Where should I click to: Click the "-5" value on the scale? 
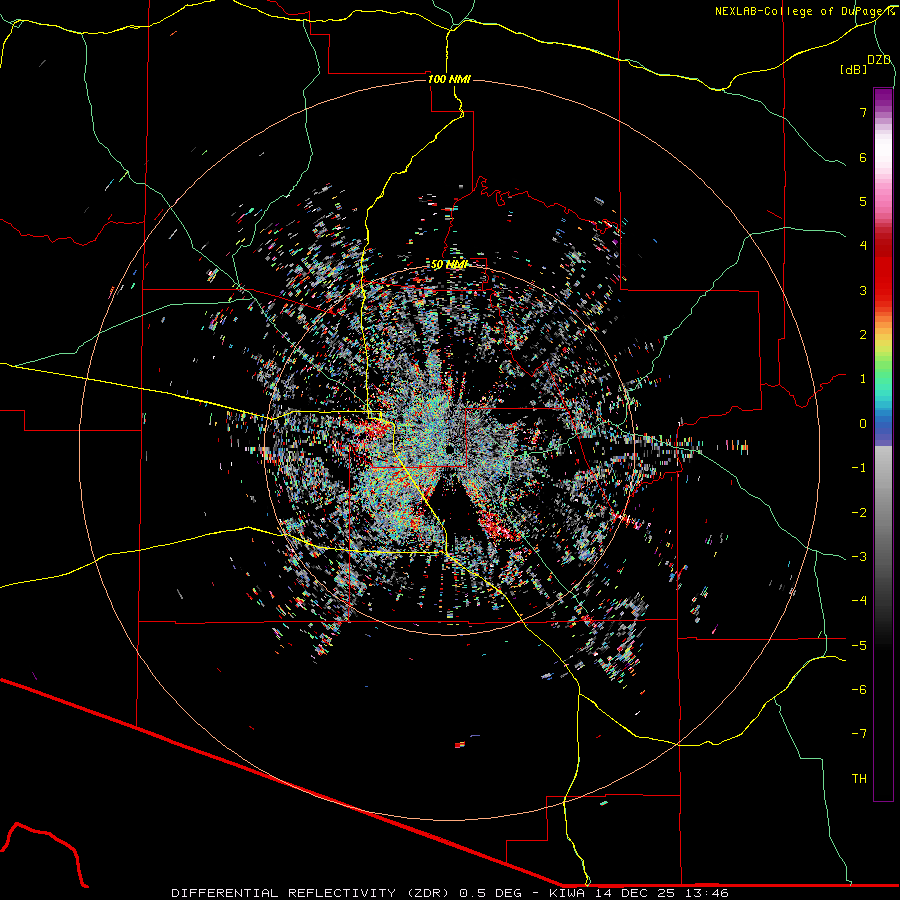859,646
